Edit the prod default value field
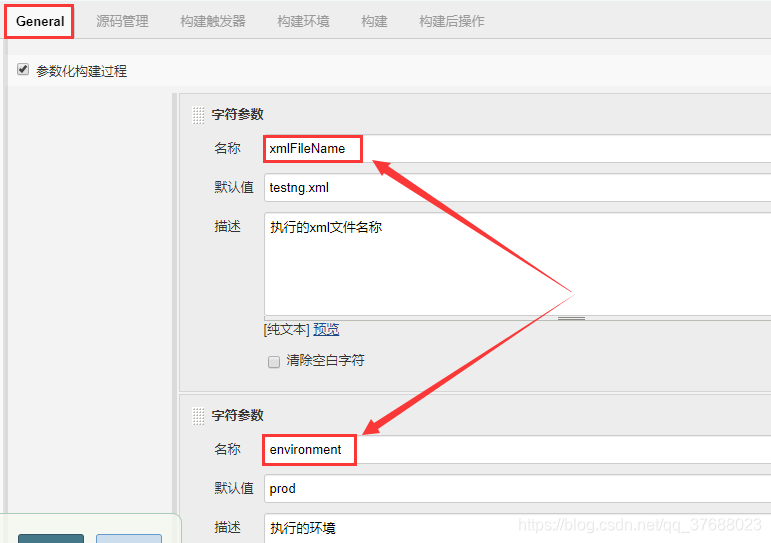 (x=517, y=488)
